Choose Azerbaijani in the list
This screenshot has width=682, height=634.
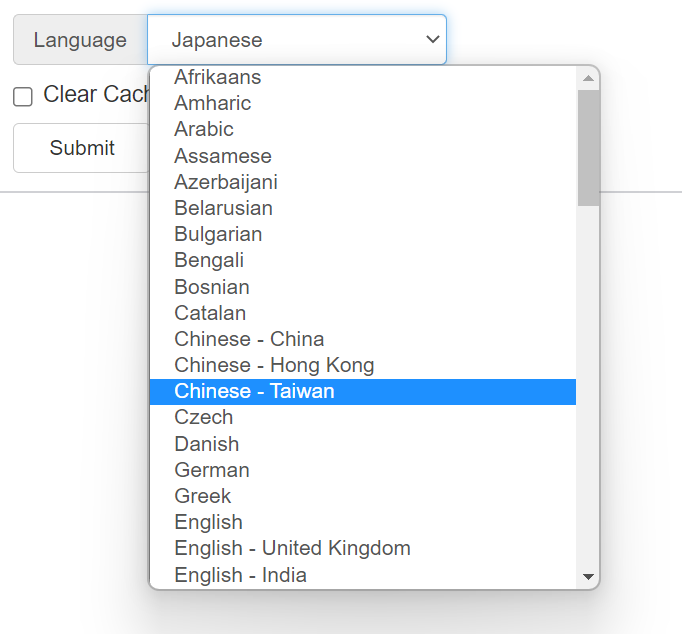pyautogui.click(x=363, y=182)
